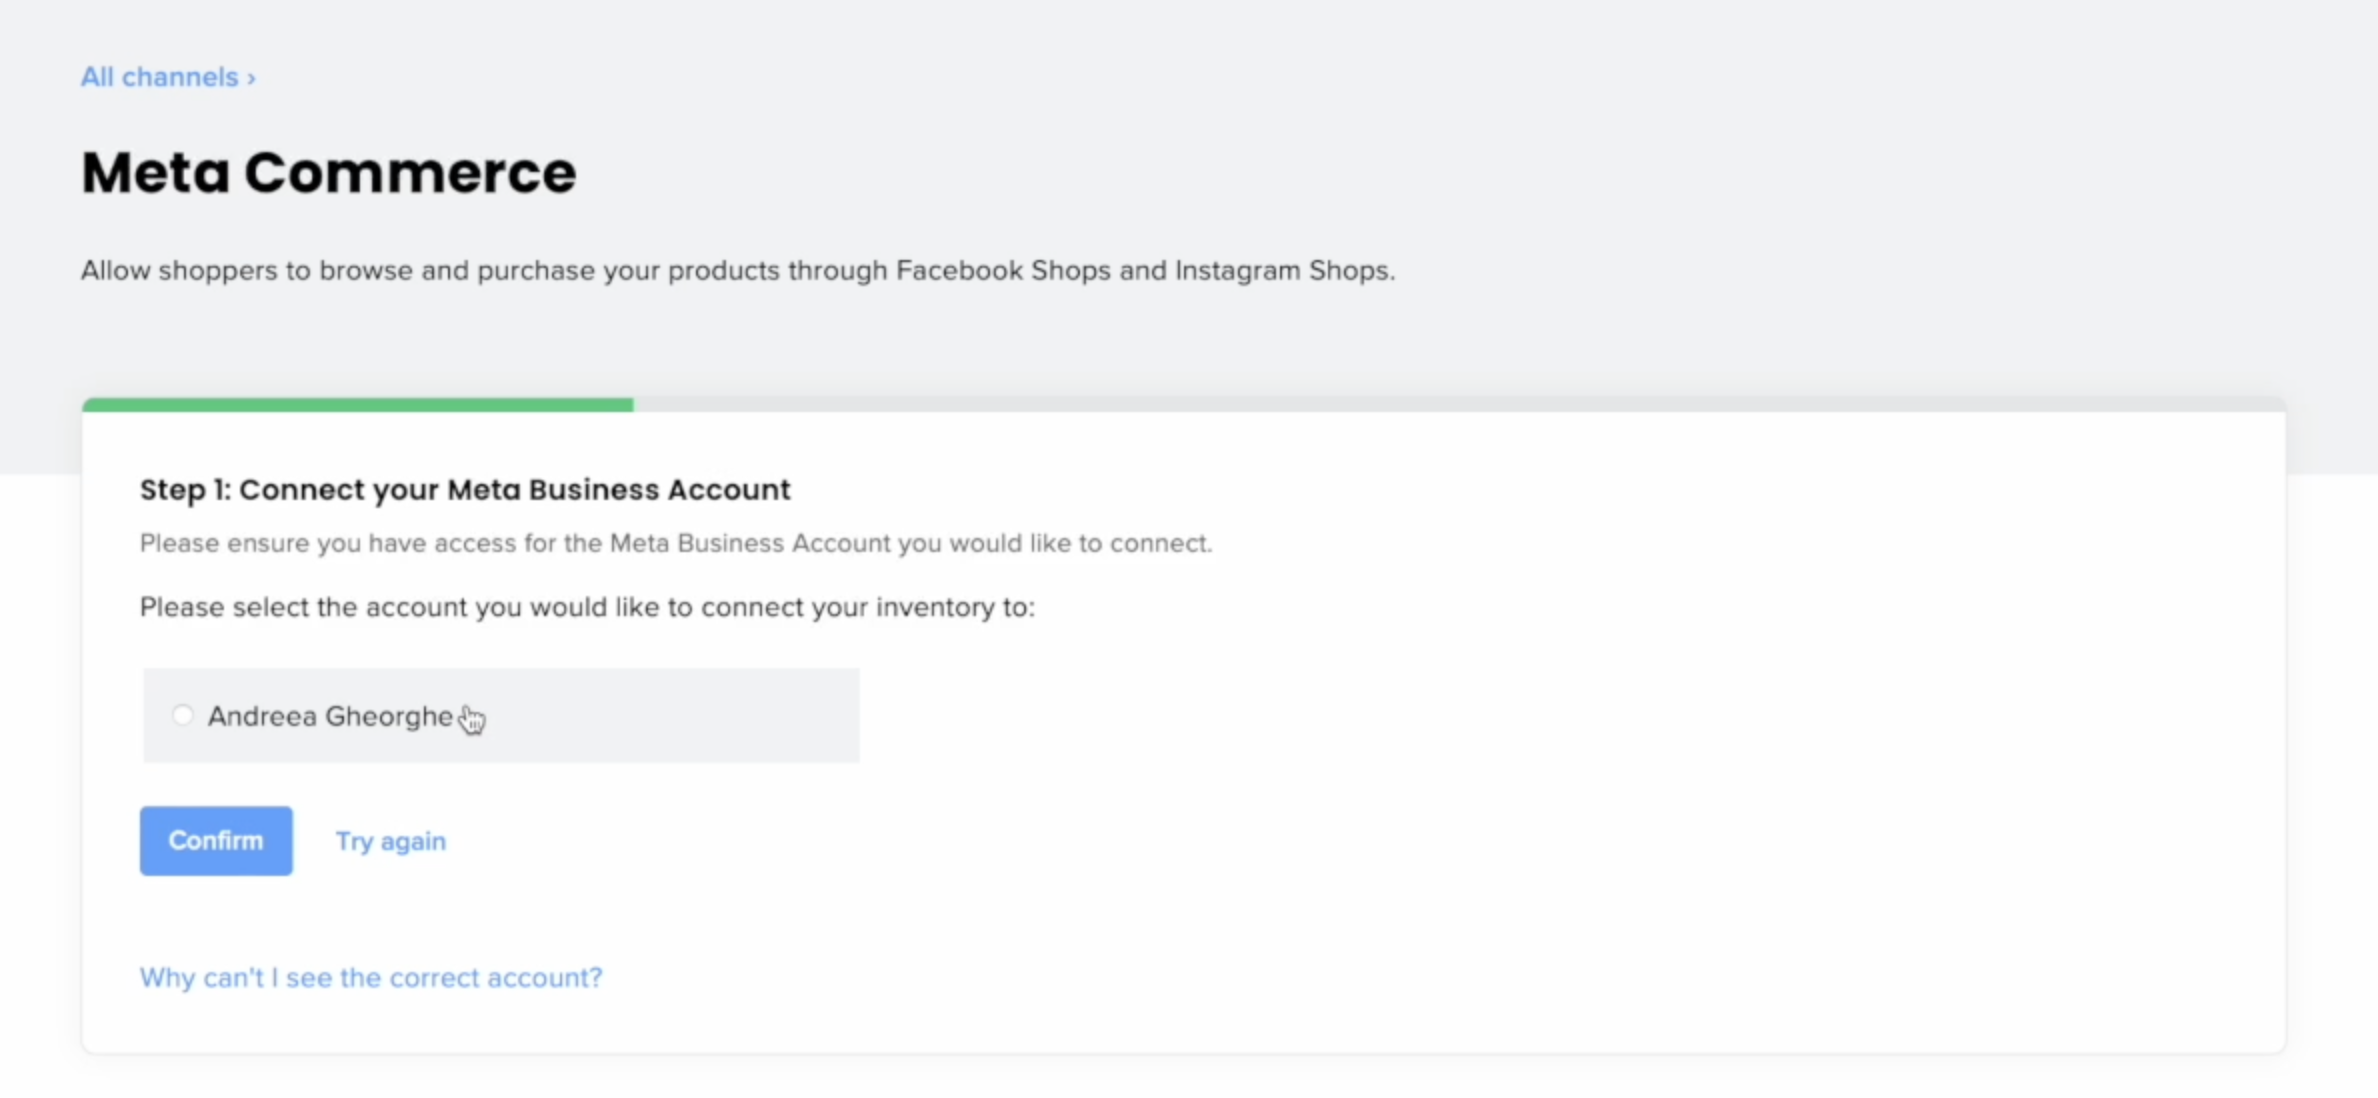Click the word "channels" in breadcrumb
This screenshot has width=2378, height=1098.
(x=180, y=77)
